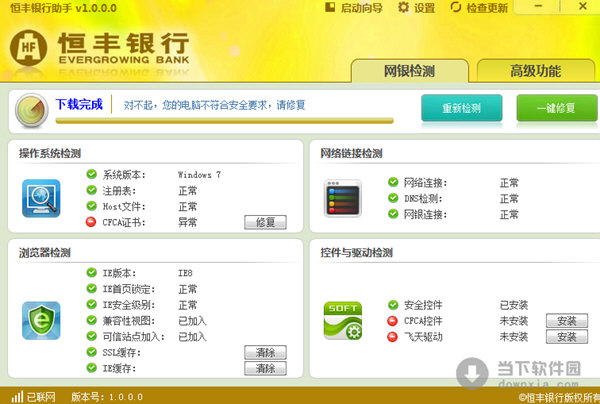Click green check icon beside Host文件
The height and width of the screenshot is (404, 600).
[91, 206]
